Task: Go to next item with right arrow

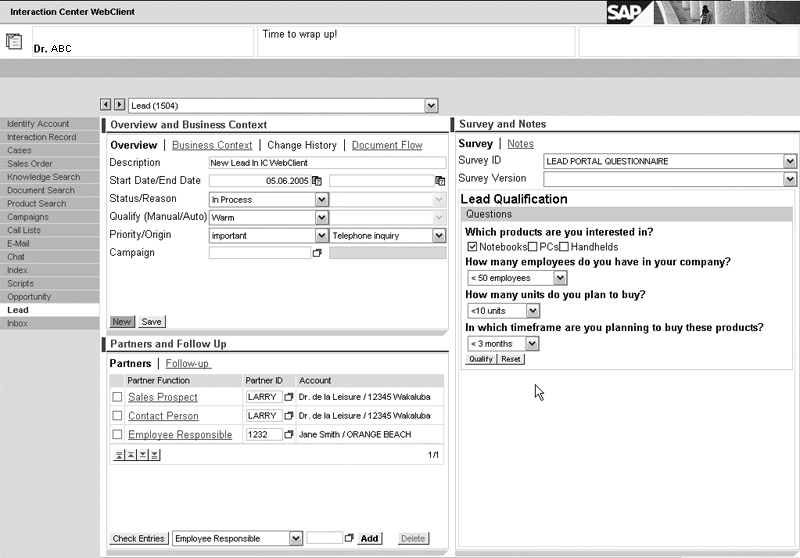Action: pos(119,105)
